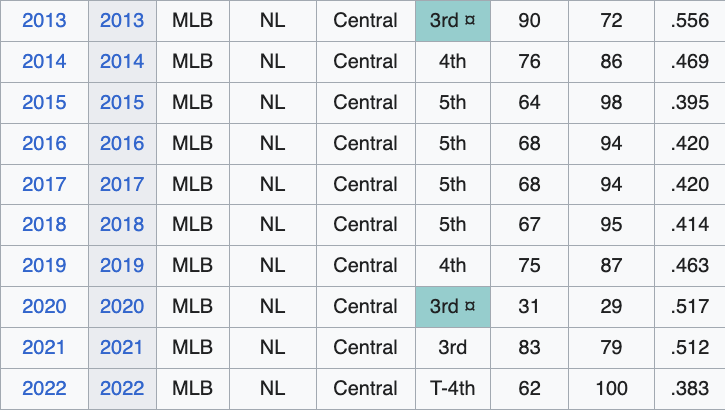Click the unshaded 2021 season link
The width and height of the screenshot is (725, 410).
(x=44, y=348)
